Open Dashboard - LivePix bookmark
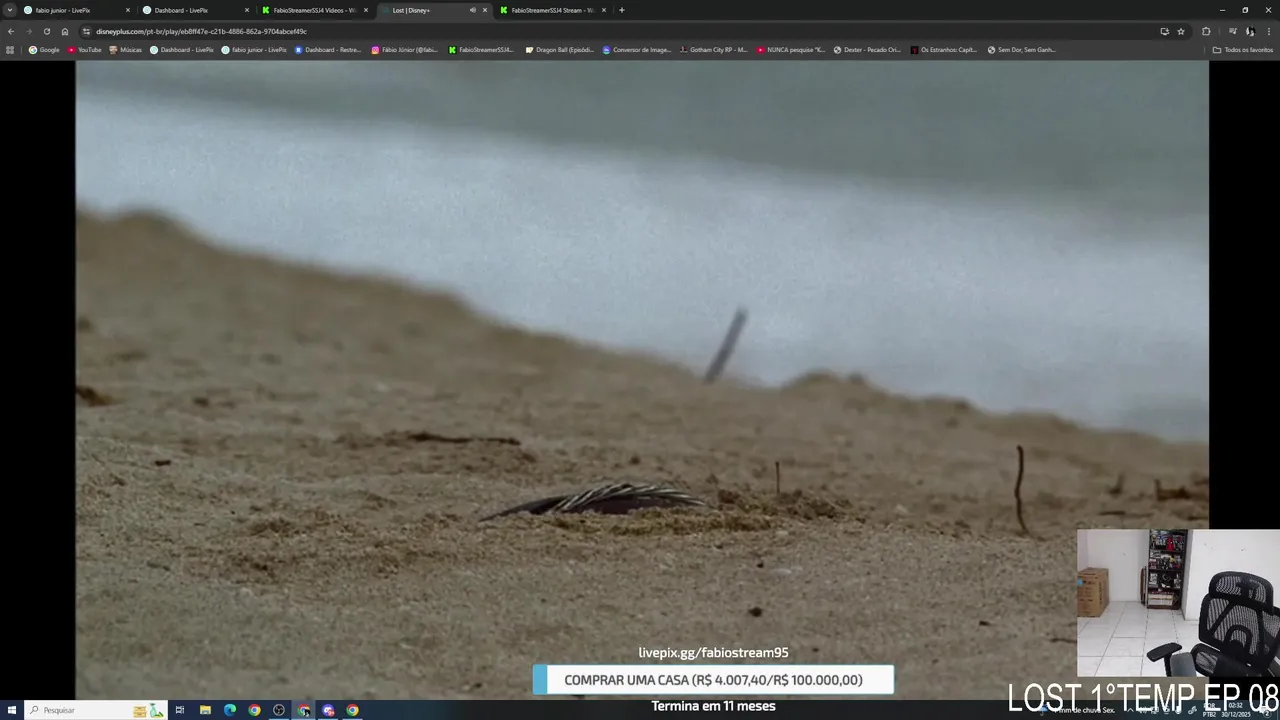 182,50
